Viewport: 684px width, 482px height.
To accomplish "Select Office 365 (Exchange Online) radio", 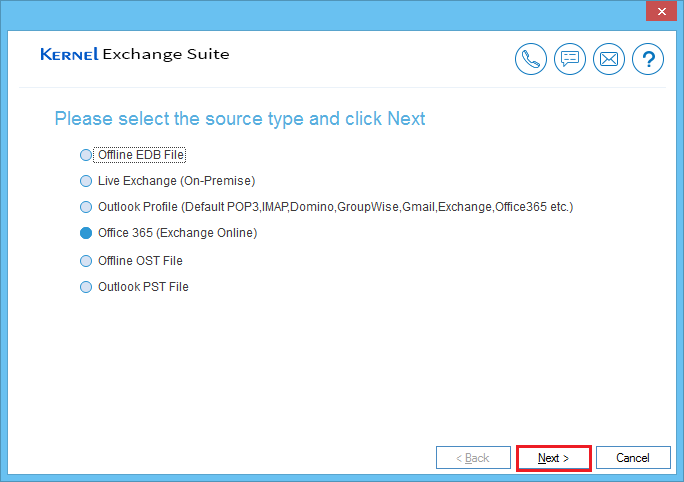I will pyautogui.click(x=86, y=233).
